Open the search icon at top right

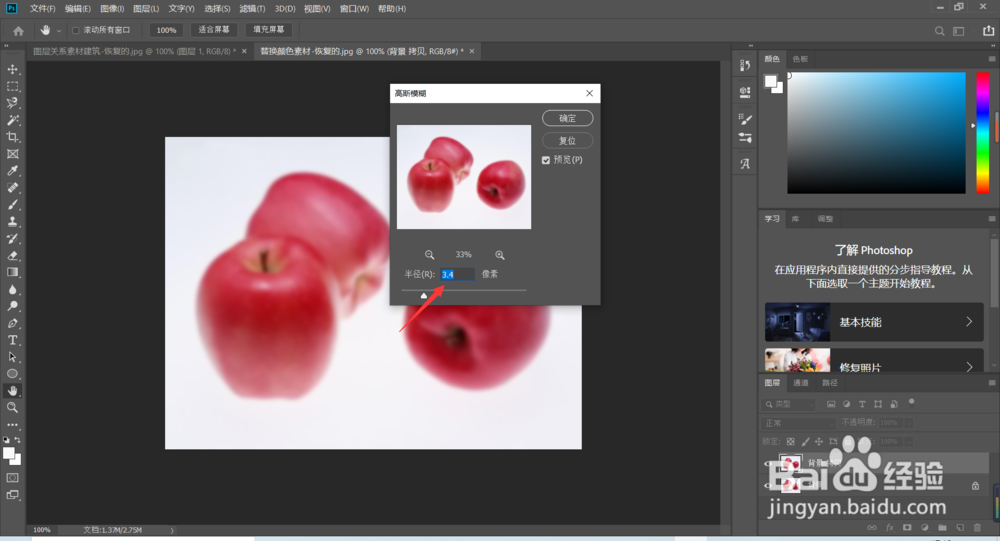point(939,31)
